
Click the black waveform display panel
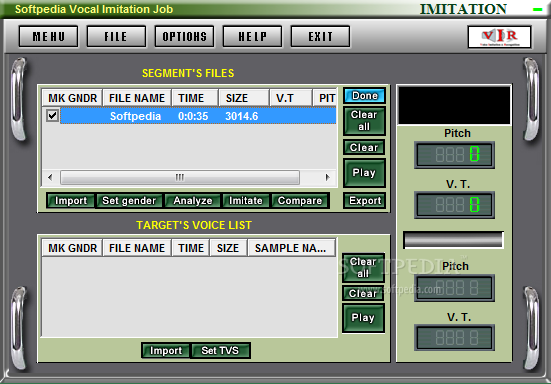pyautogui.click(x=454, y=105)
